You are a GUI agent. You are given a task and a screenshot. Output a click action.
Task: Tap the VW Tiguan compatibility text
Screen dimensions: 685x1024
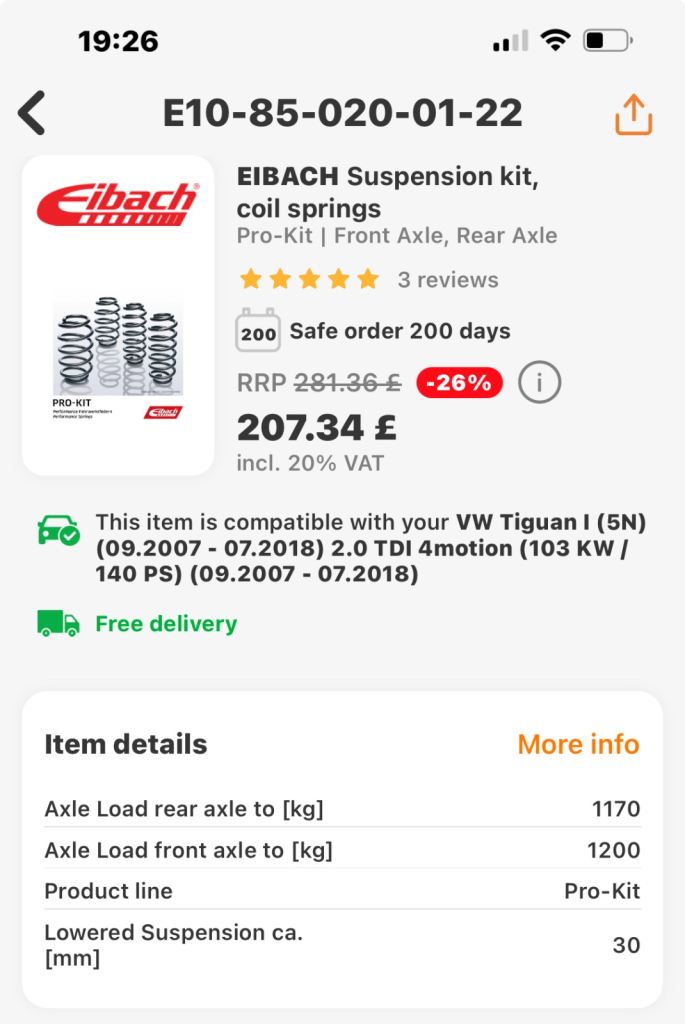[360, 549]
